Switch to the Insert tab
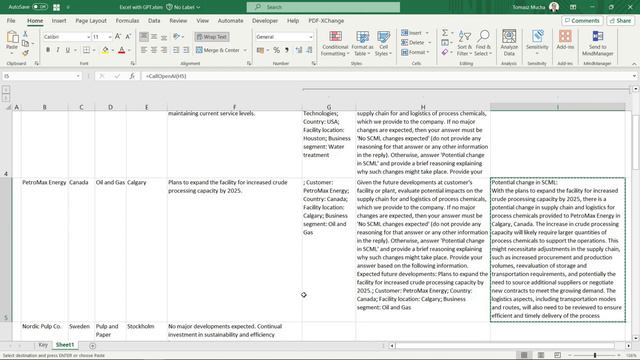Screen dimensions: 640x360 [59, 20]
